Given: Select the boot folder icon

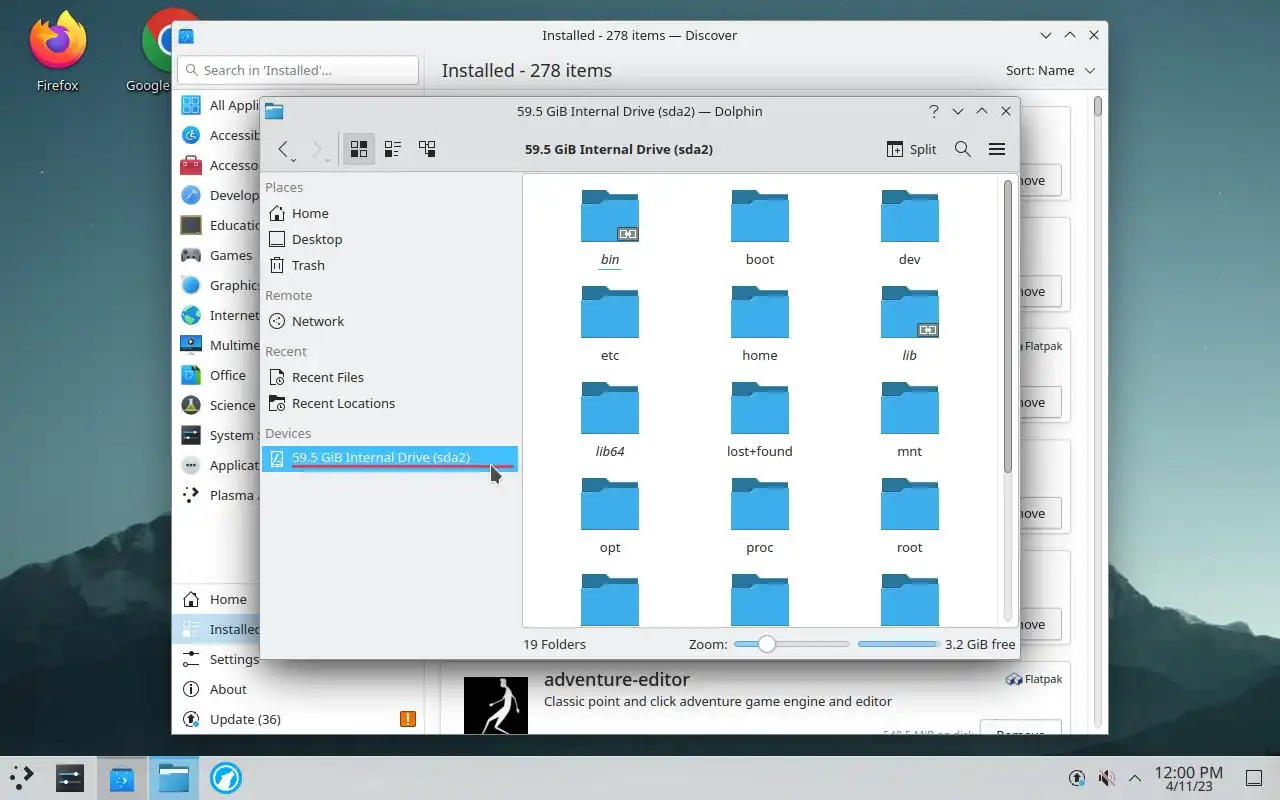Looking at the screenshot, I should (760, 216).
